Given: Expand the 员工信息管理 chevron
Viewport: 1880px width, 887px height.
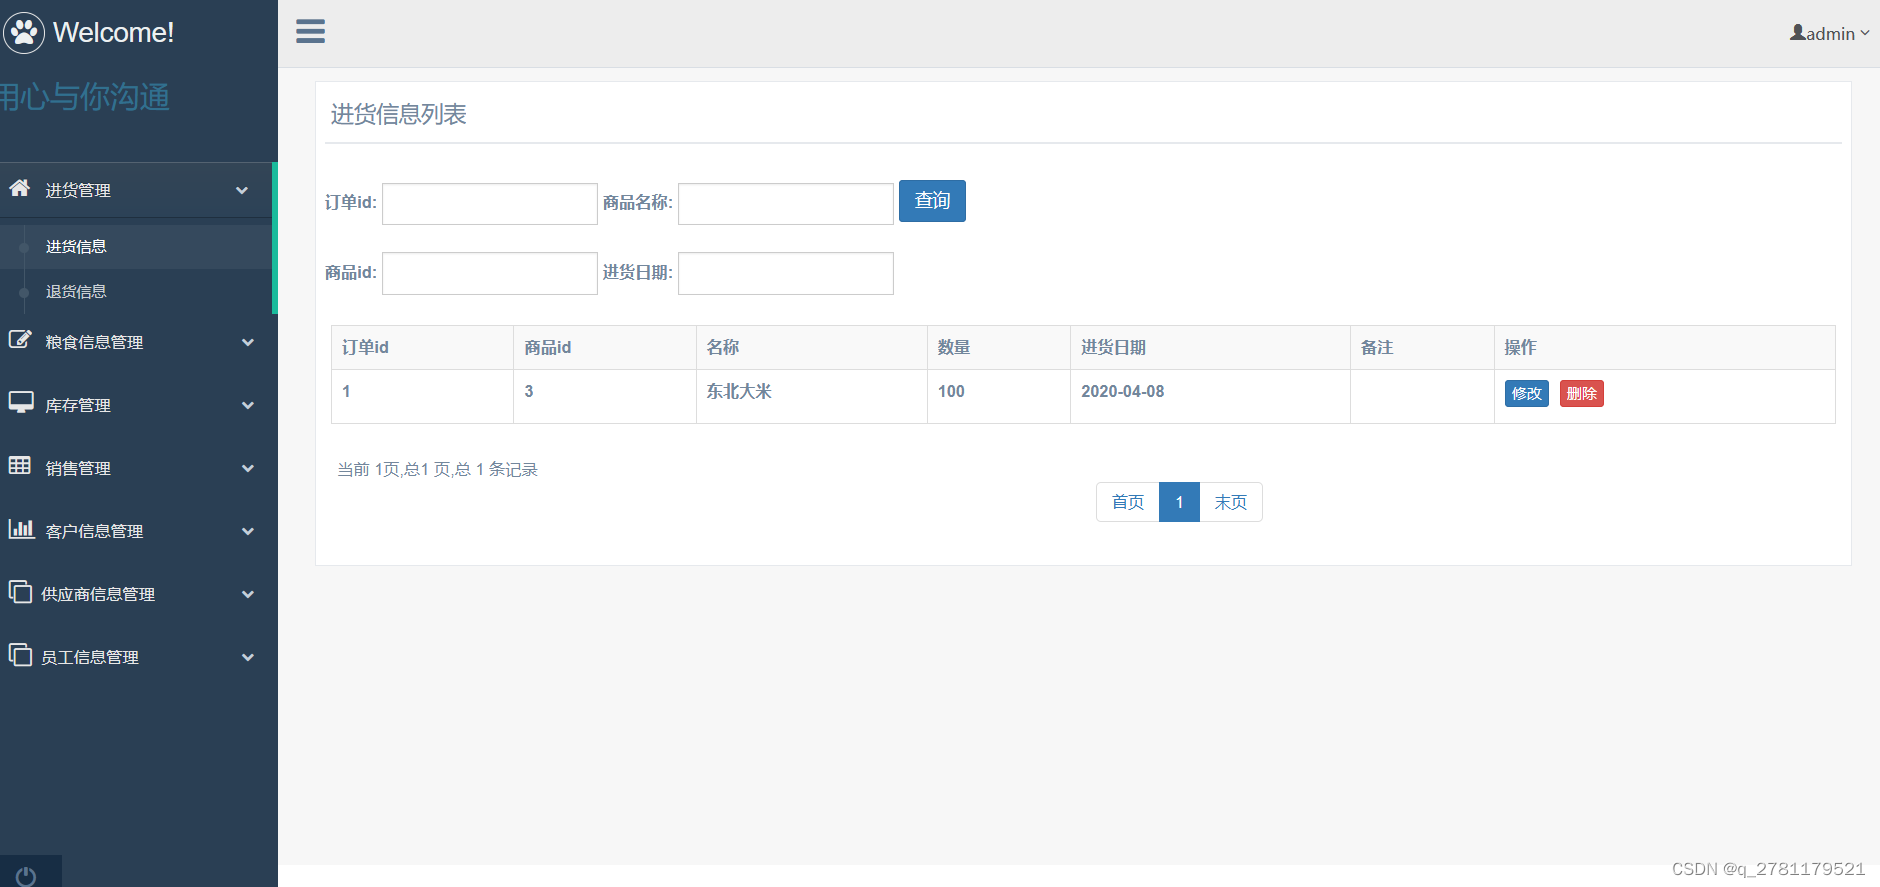Looking at the screenshot, I should click(248, 657).
